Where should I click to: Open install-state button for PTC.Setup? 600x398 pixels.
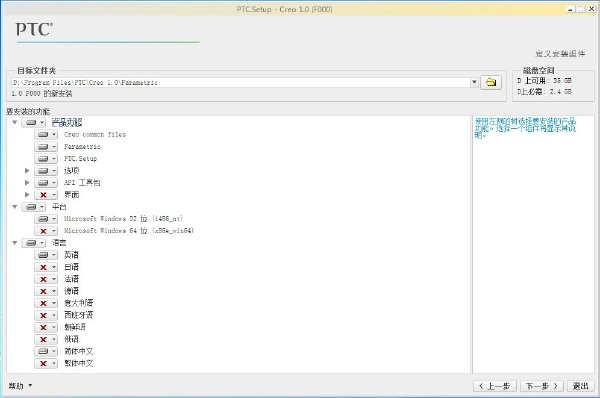click(46, 158)
